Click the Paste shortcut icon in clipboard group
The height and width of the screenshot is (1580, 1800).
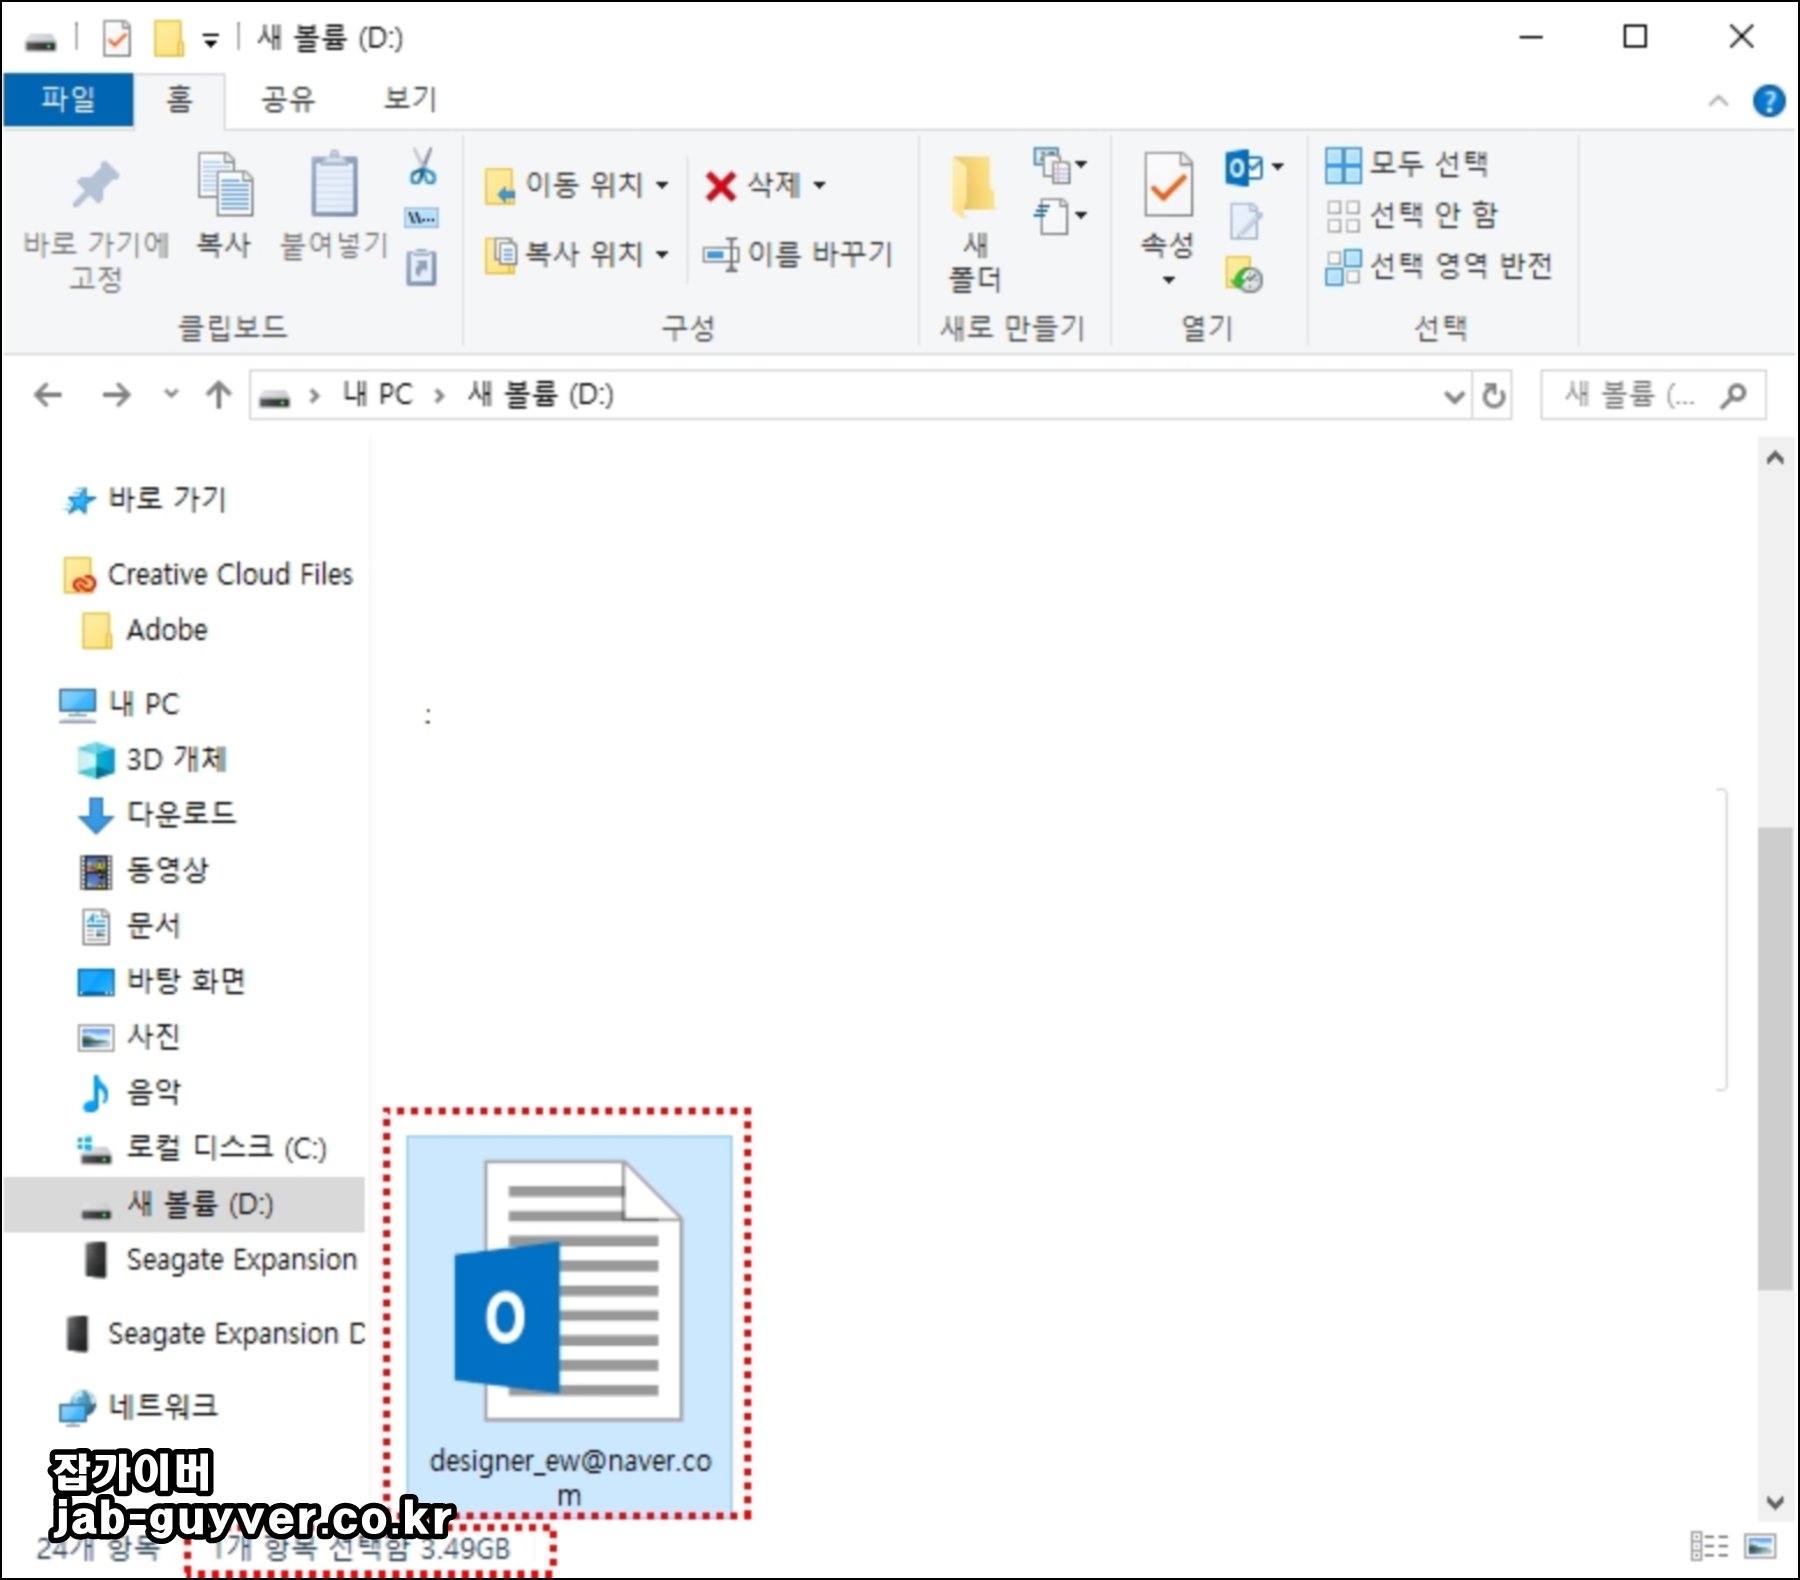coord(421,267)
